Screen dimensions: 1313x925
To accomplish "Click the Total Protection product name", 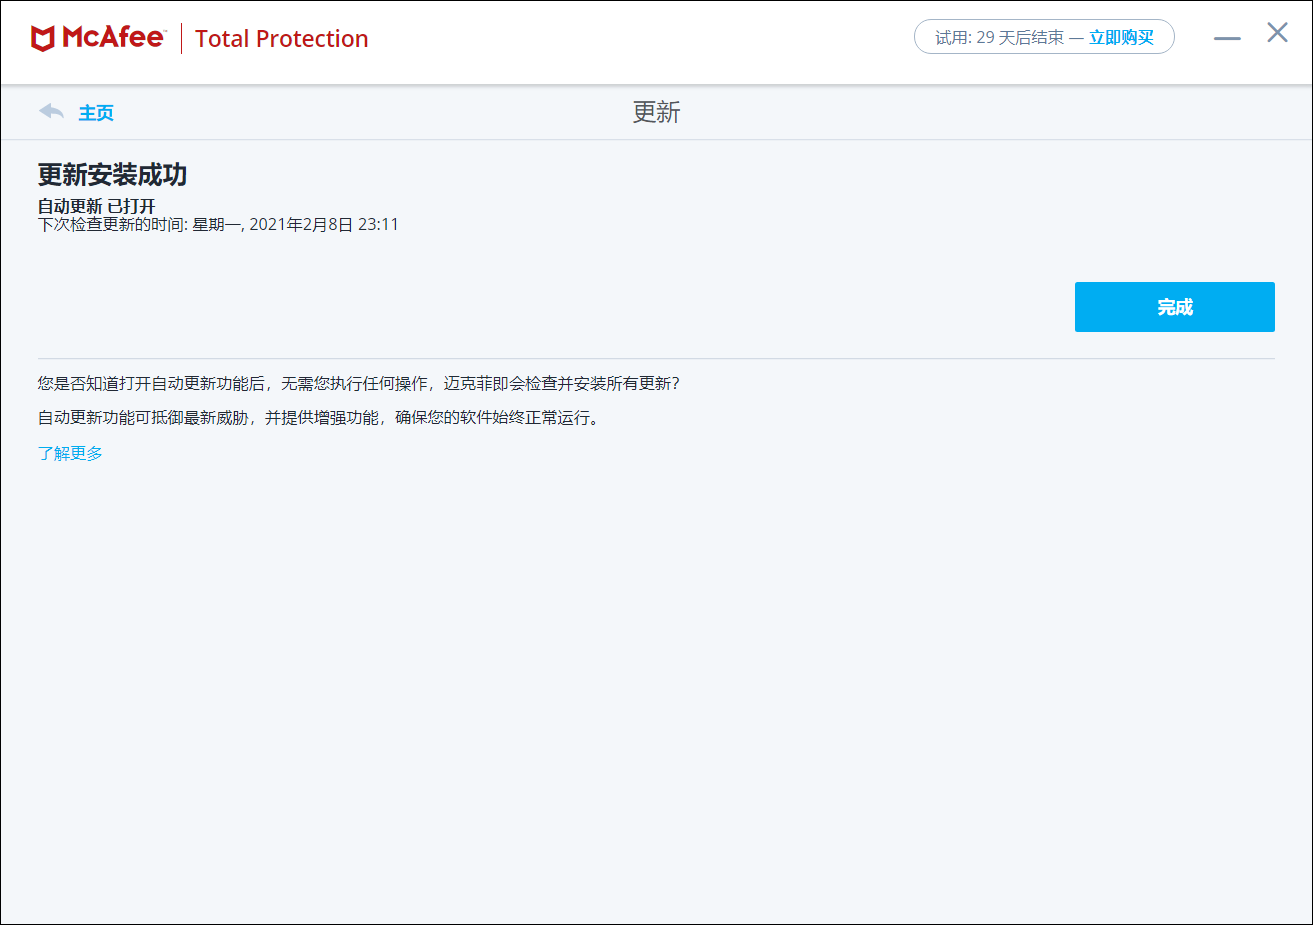I will (281, 39).
